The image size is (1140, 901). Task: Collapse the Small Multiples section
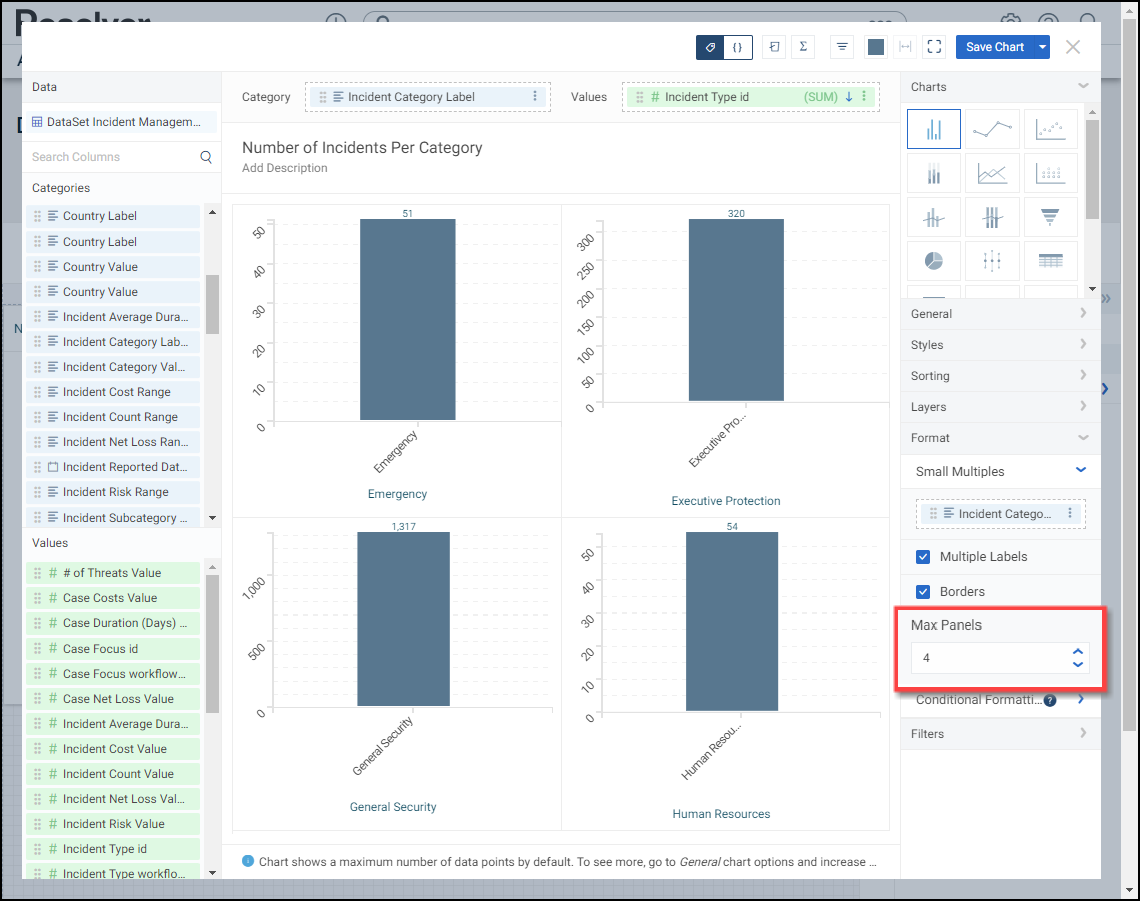(1080, 471)
